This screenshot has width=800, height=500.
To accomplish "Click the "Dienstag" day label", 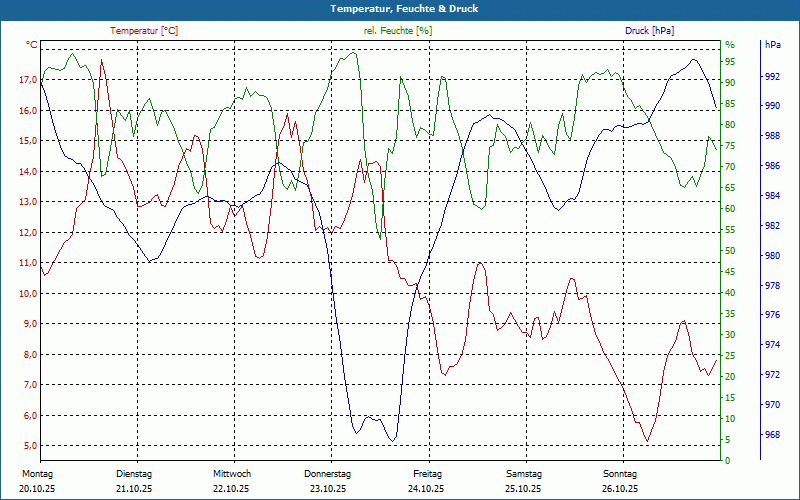I will pyautogui.click(x=134, y=474).
